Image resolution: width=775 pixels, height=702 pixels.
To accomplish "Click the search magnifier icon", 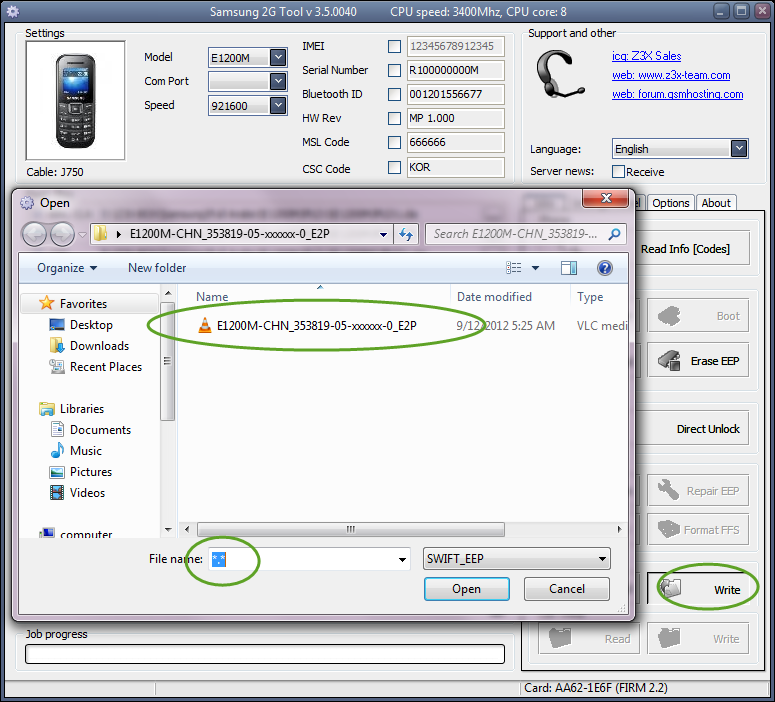I will pyautogui.click(x=614, y=234).
